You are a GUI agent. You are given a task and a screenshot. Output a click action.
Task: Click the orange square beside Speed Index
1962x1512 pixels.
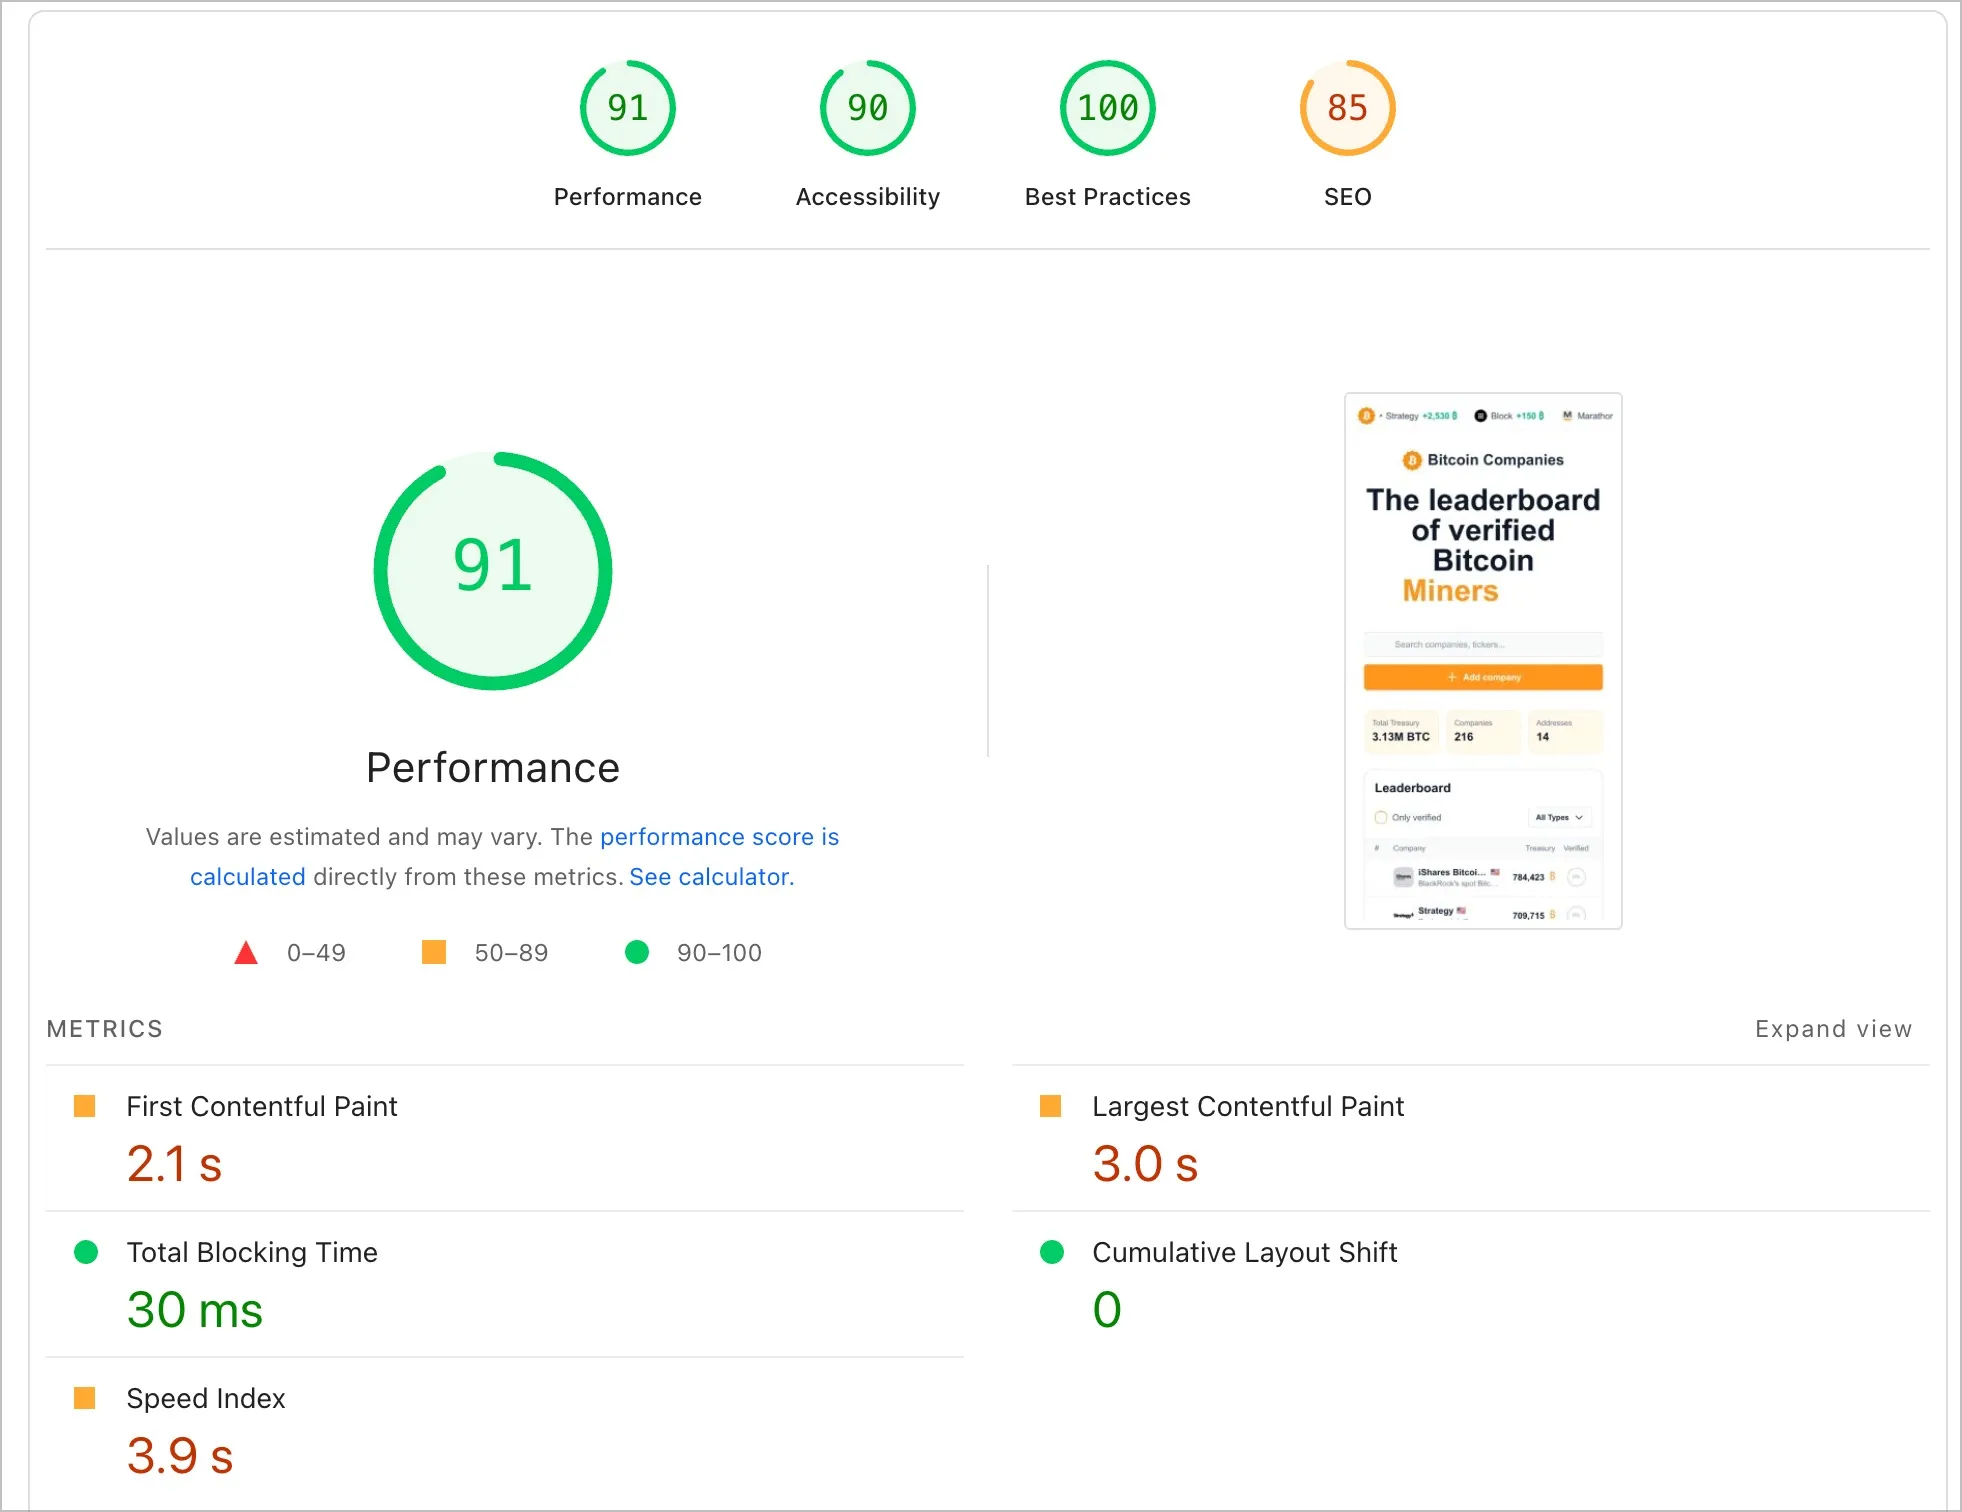85,1398
